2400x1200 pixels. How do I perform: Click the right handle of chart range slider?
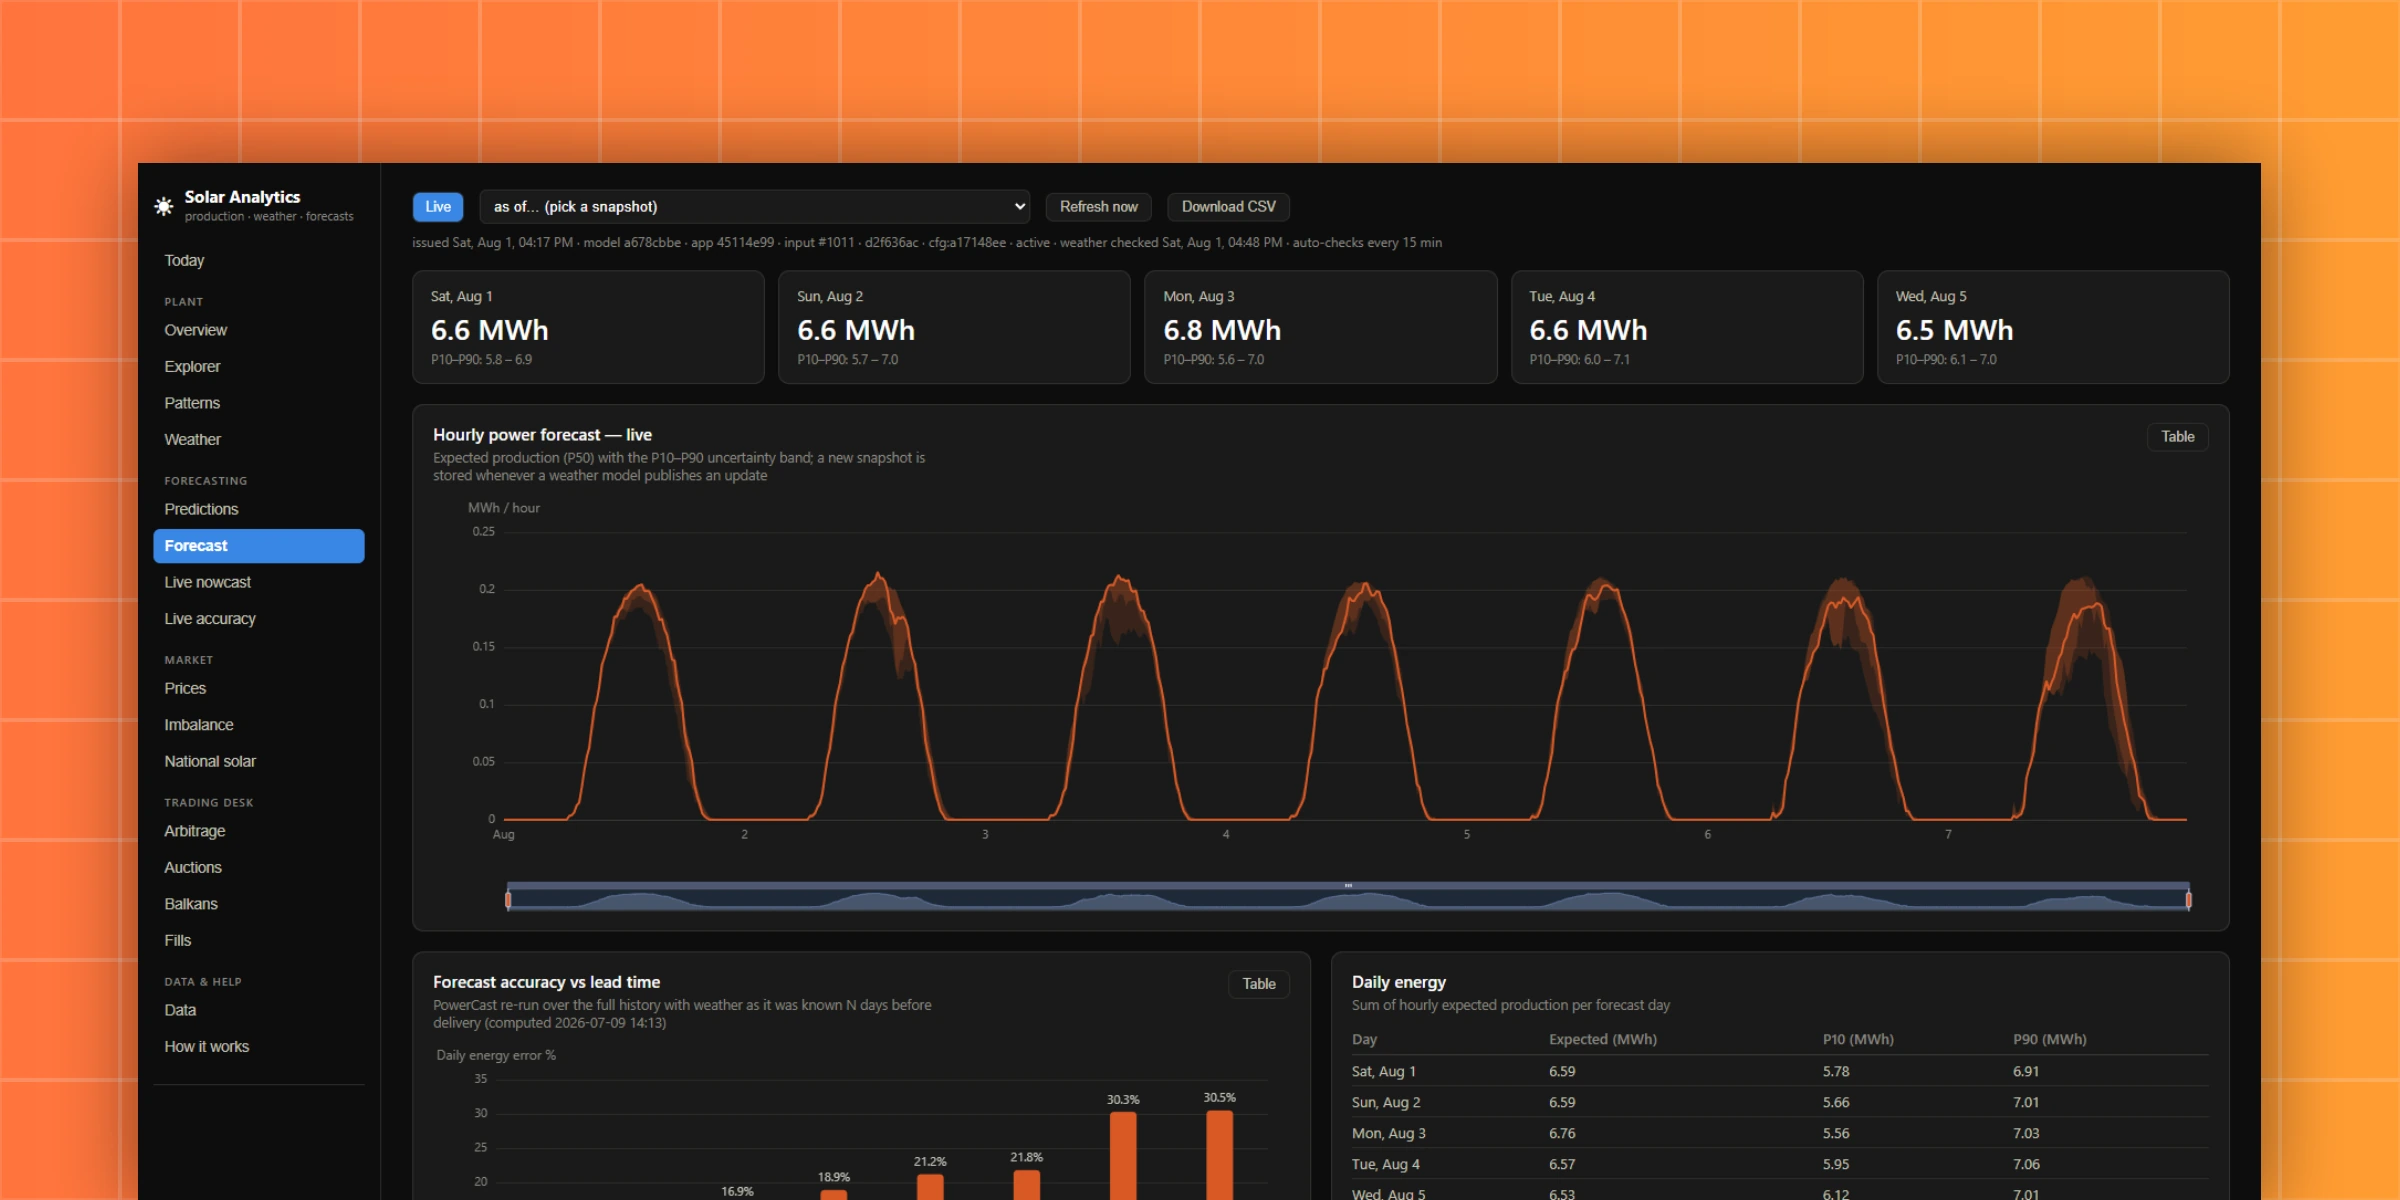coord(2189,900)
